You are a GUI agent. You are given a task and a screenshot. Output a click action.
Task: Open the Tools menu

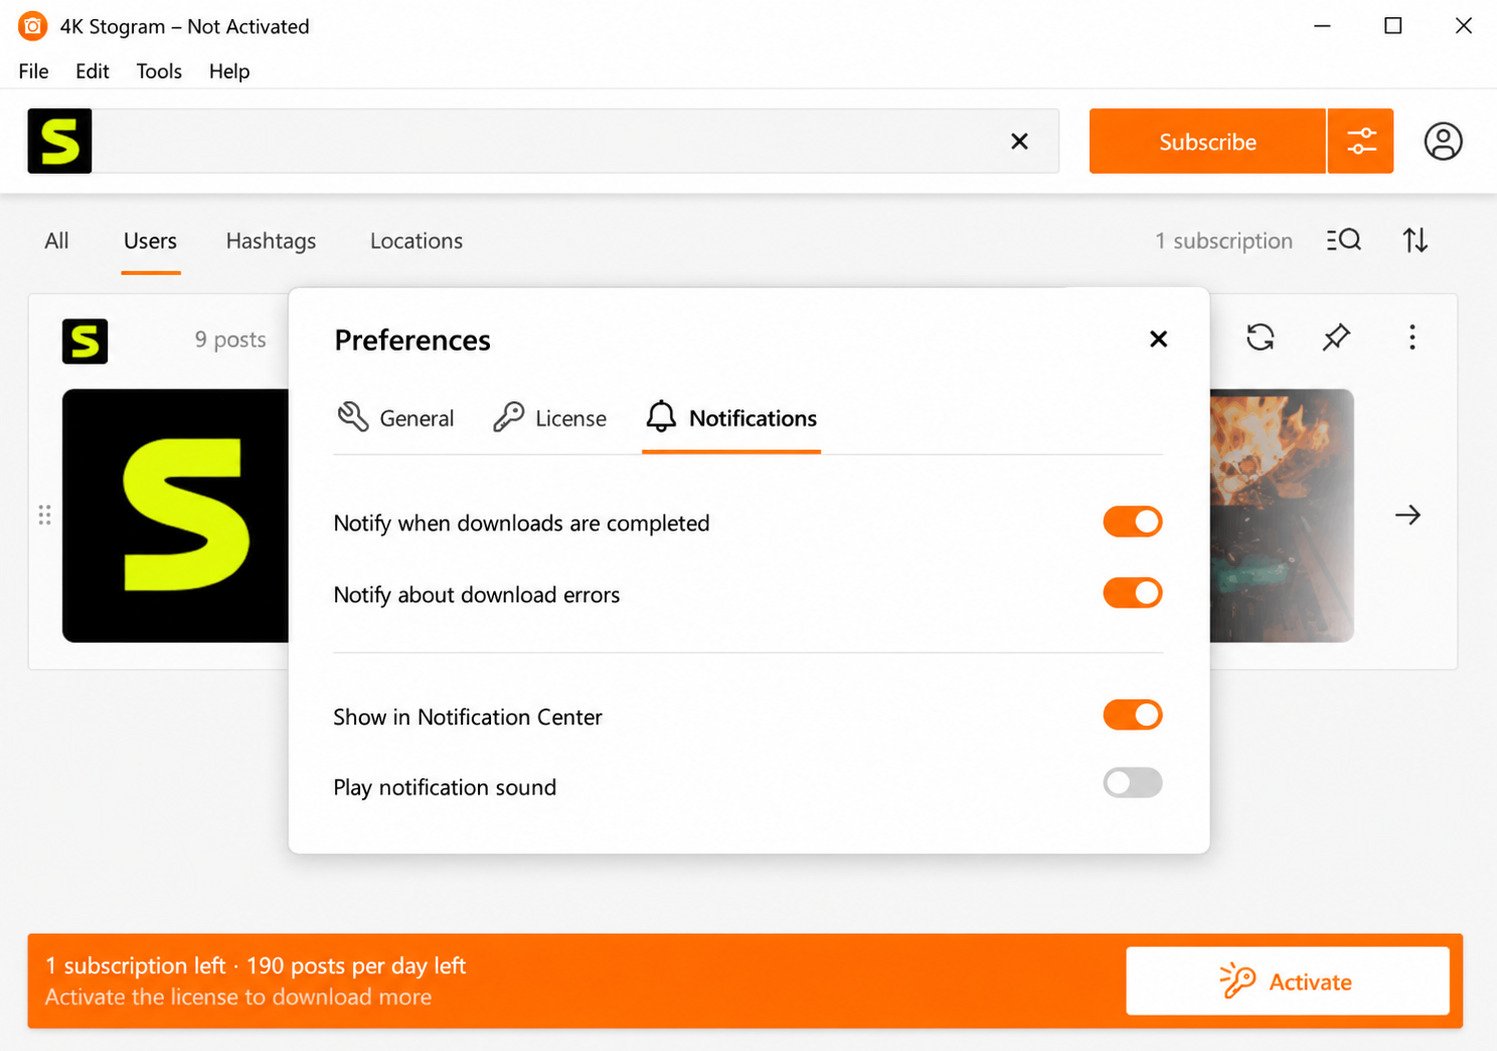(x=159, y=71)
